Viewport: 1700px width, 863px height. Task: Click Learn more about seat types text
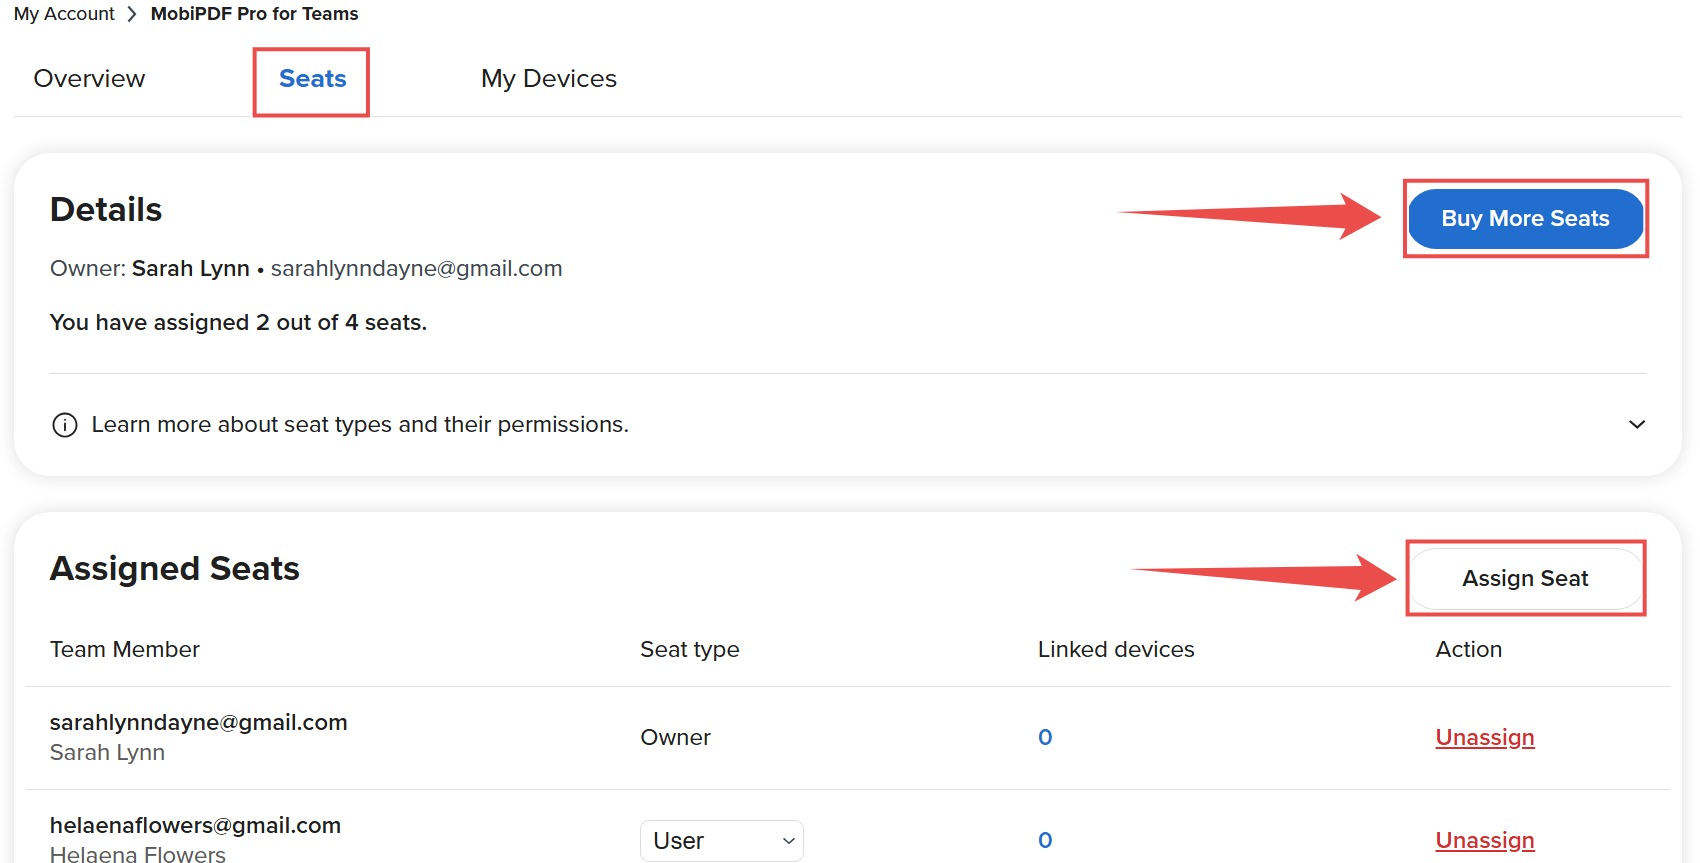point(360,425)
